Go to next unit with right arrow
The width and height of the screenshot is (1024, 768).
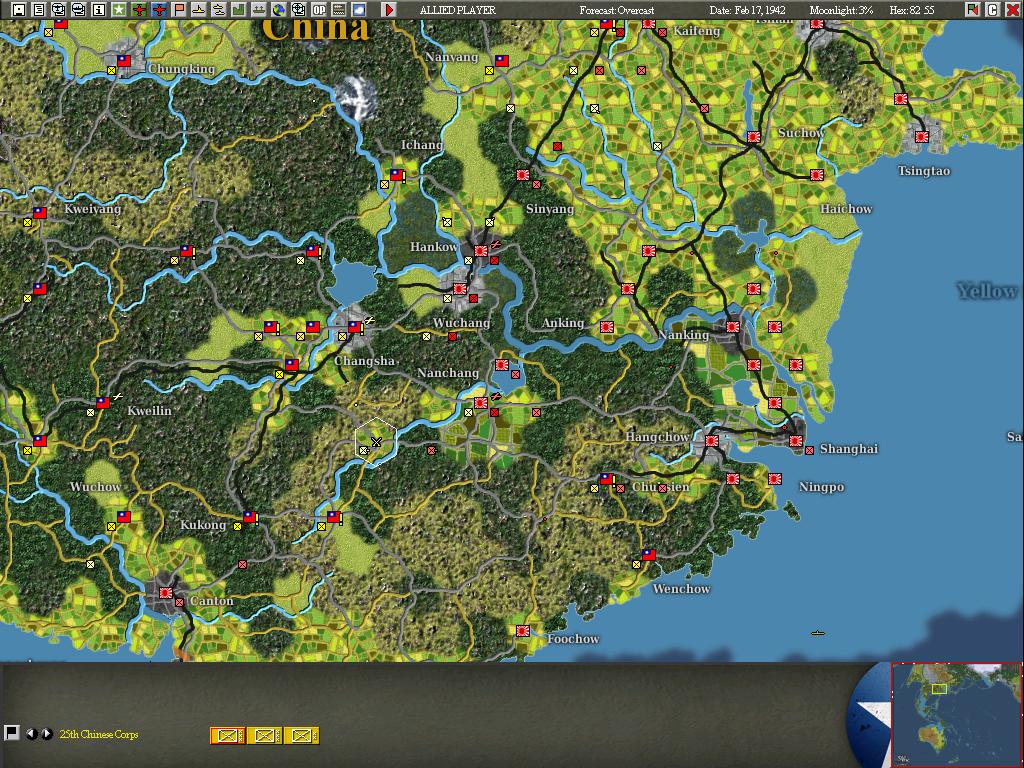(46, 734)
